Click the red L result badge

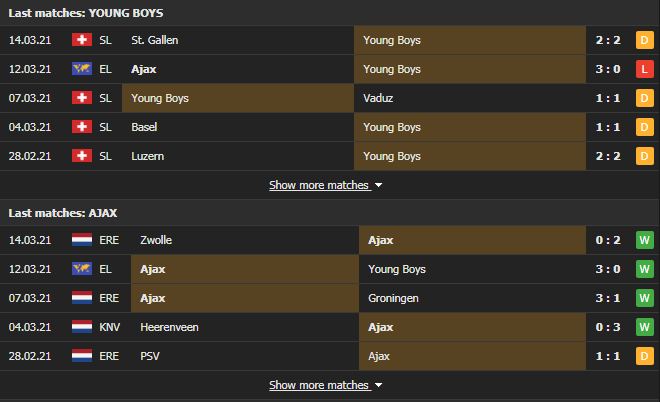pos(644,69)
